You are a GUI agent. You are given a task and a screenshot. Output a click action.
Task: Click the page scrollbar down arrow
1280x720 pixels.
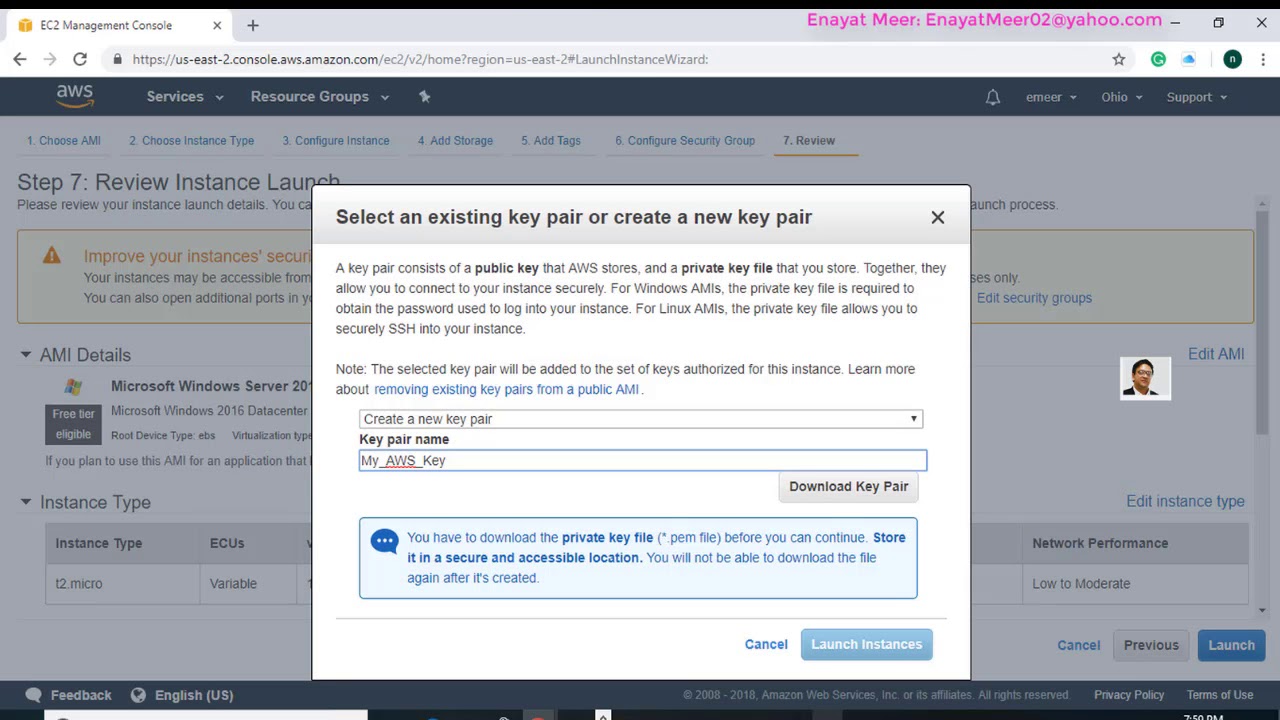coord(1263,609)
